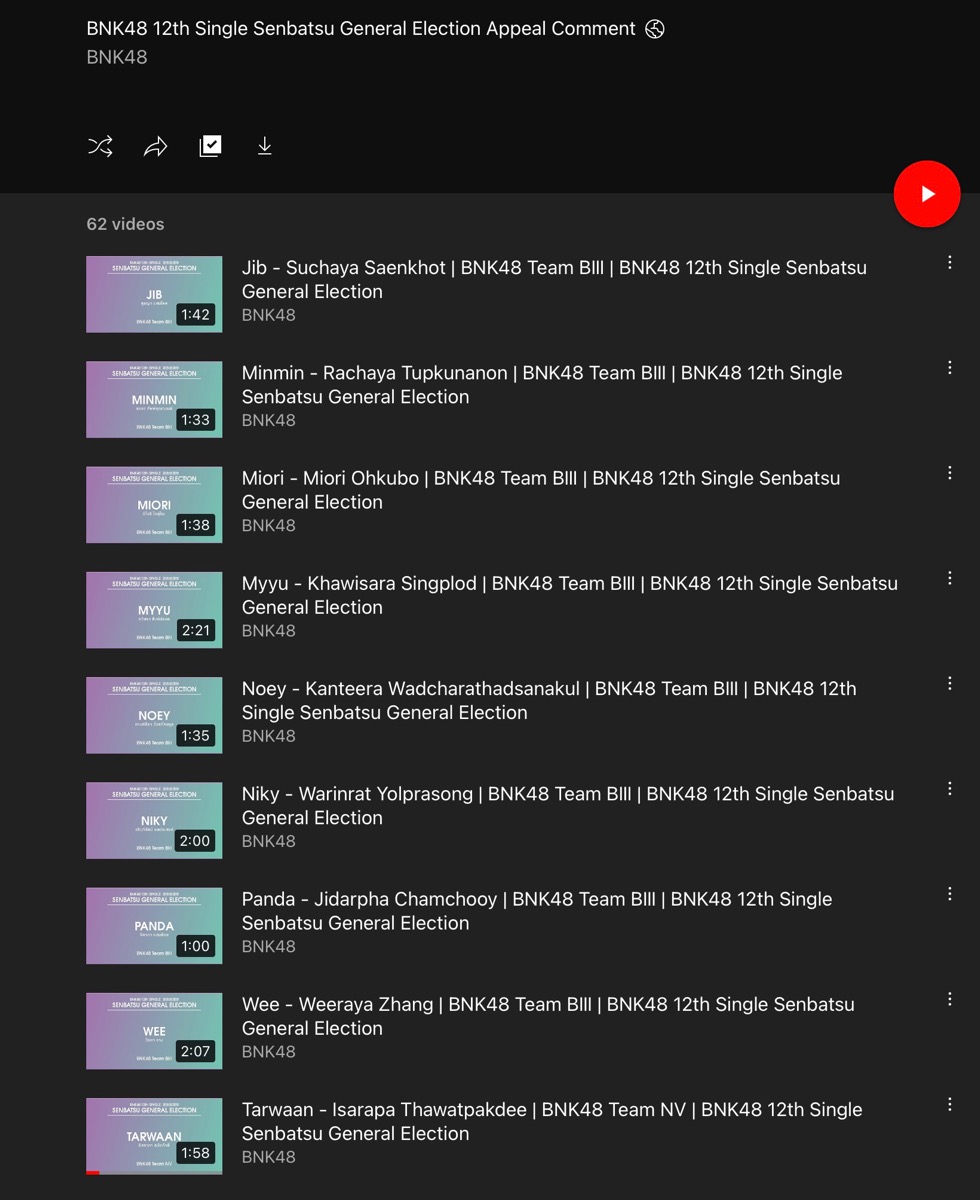Play Miori - Miori Ohkubo video title
The width and height of the screenshot is (980, 1200).
[541, 490]
